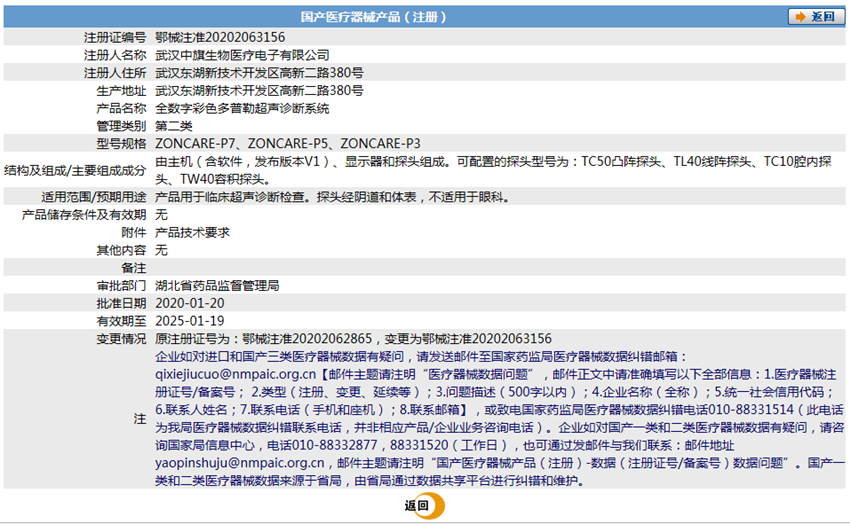Click the bottom orange 返回 button
Screen dimensions: 850x524
[x=424, y=506]
